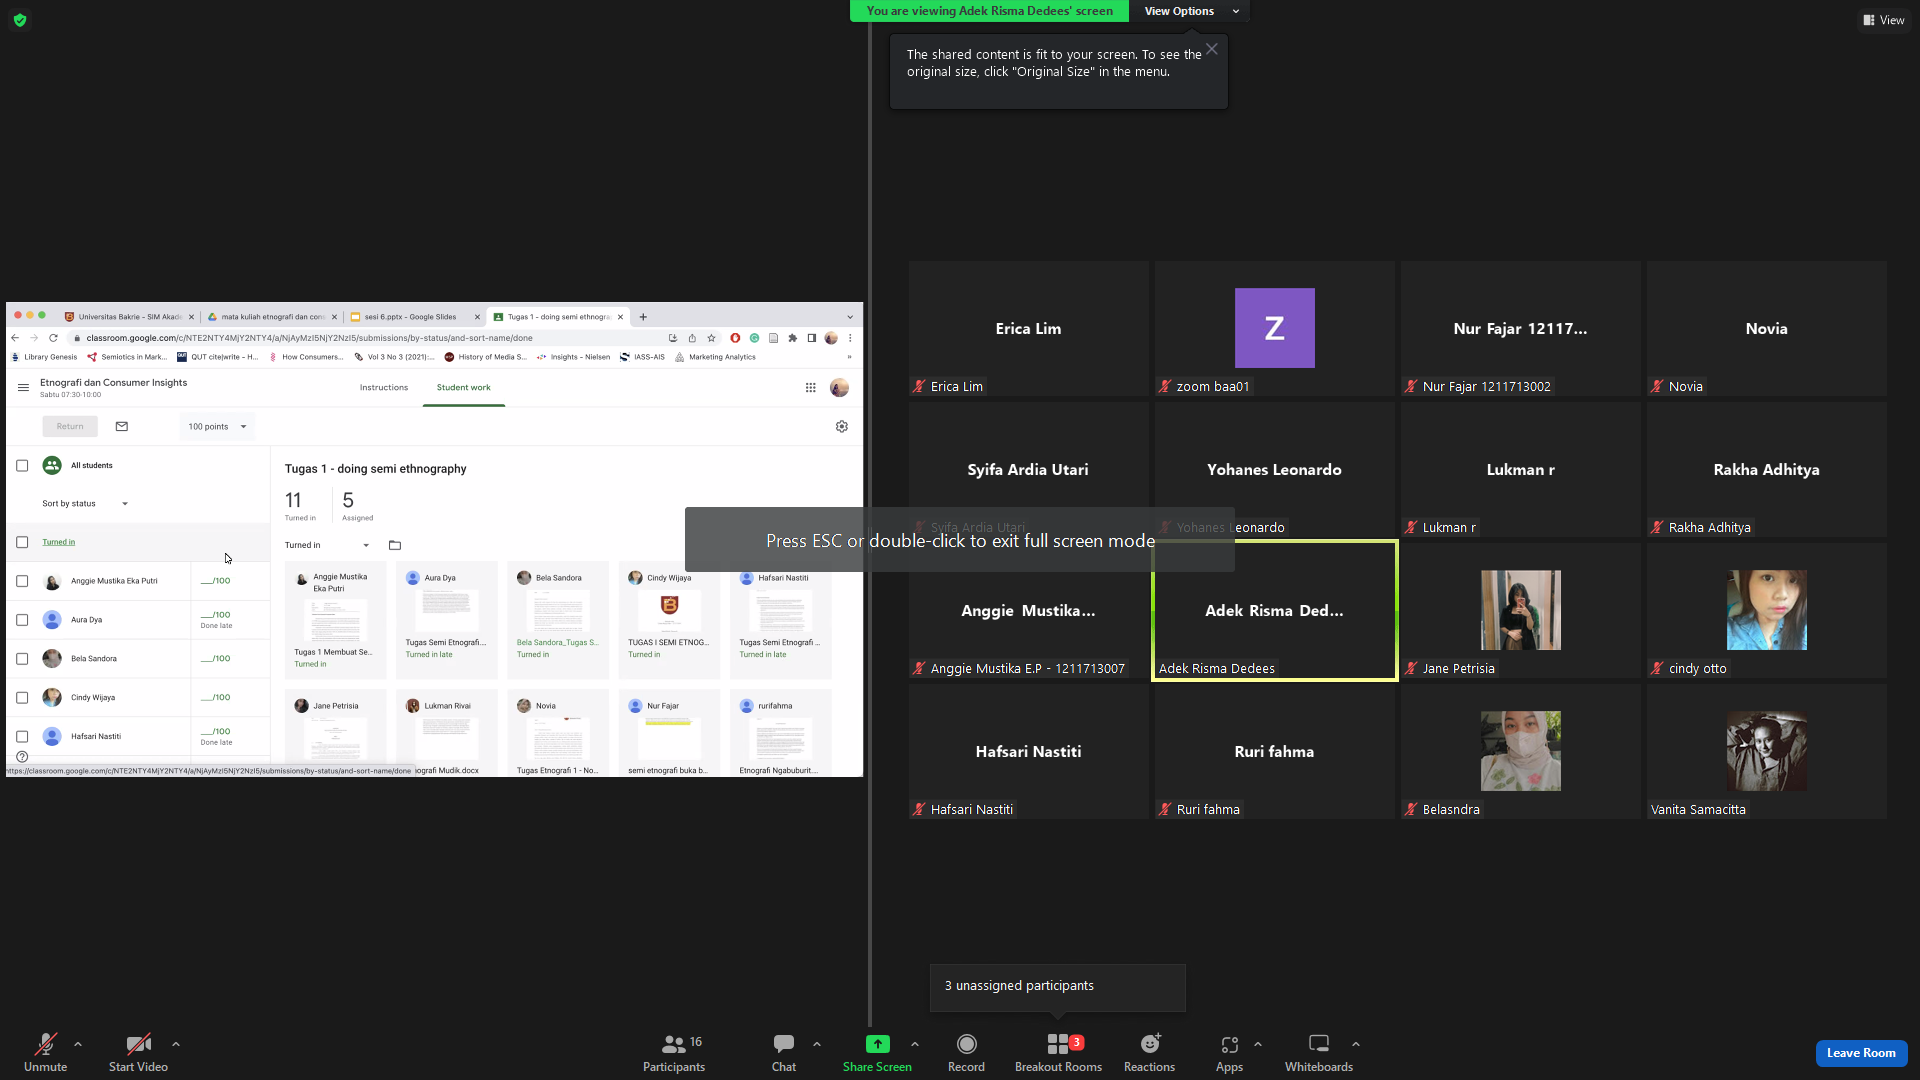Unmute the microphone in Zoom
1920x1080 pixels.
(x=45, y=1051)
